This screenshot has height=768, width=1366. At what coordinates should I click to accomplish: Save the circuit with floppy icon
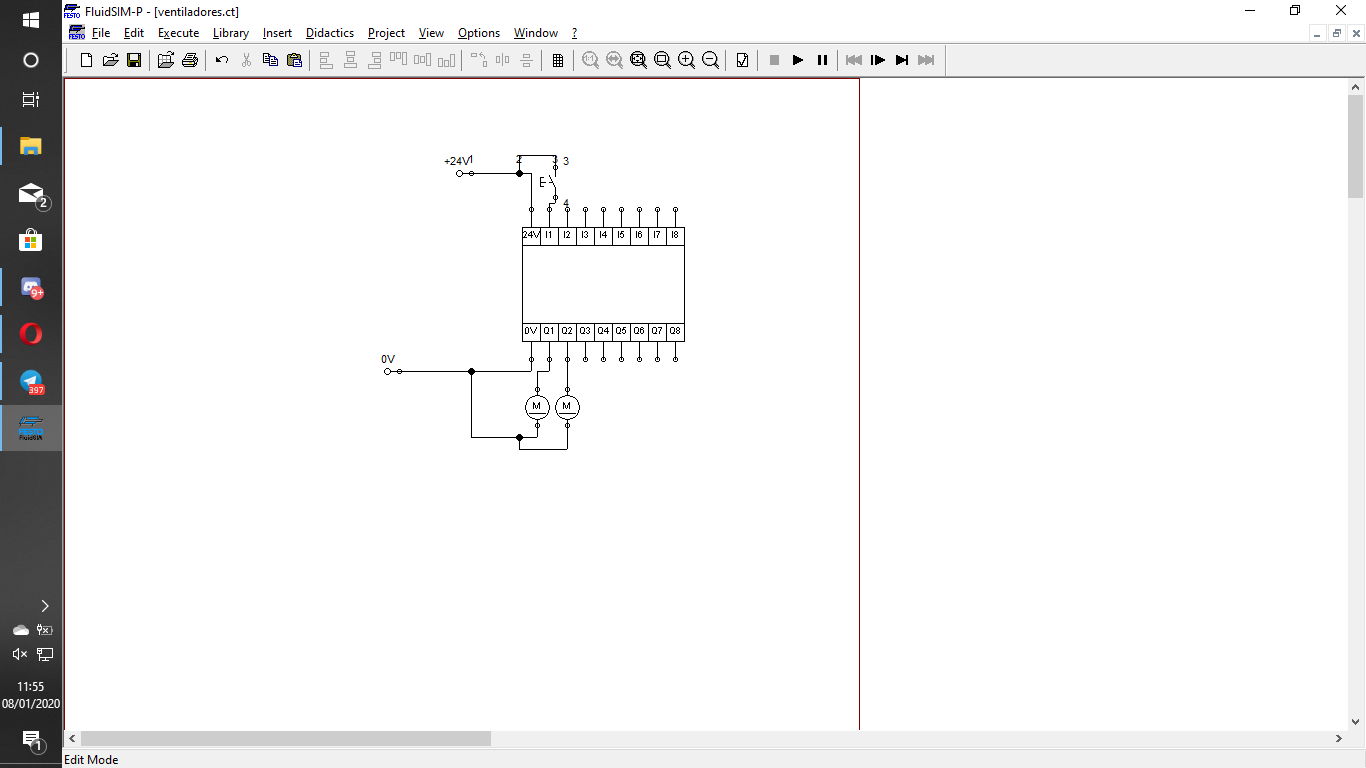point(134,60)
